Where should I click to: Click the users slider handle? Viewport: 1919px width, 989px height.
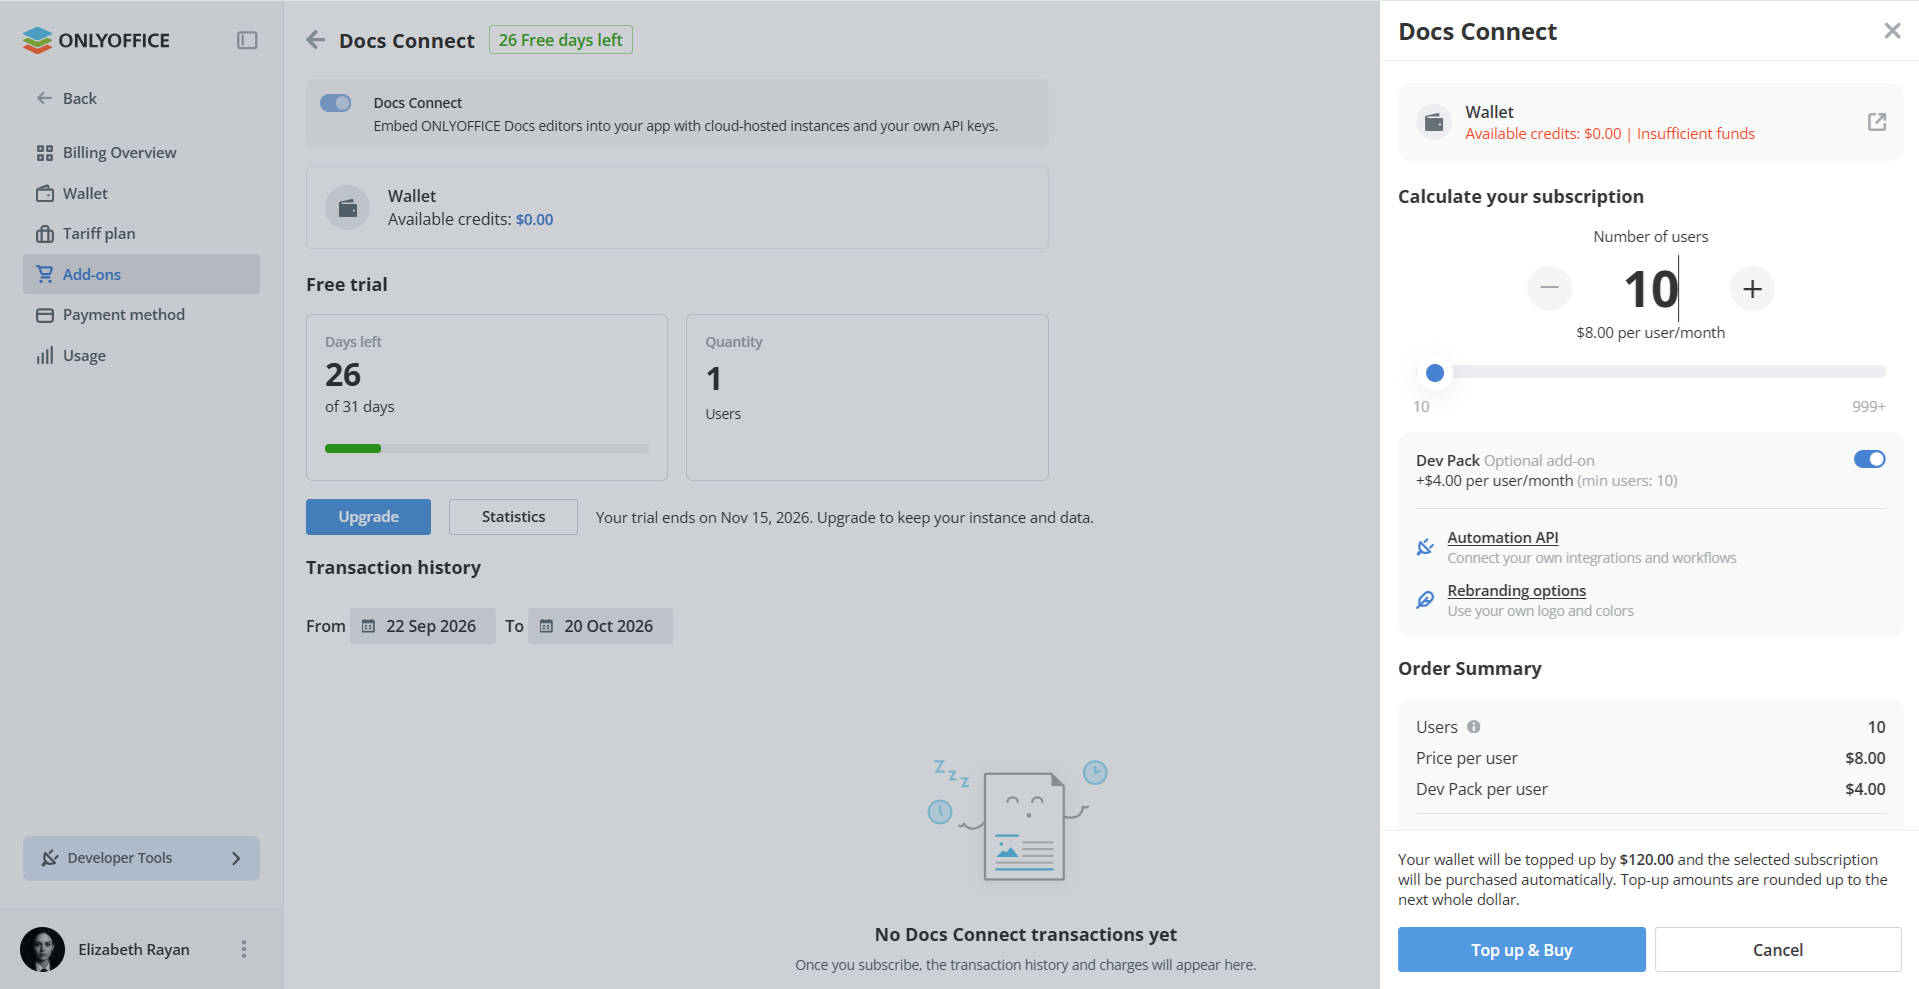coord(1435,372)
